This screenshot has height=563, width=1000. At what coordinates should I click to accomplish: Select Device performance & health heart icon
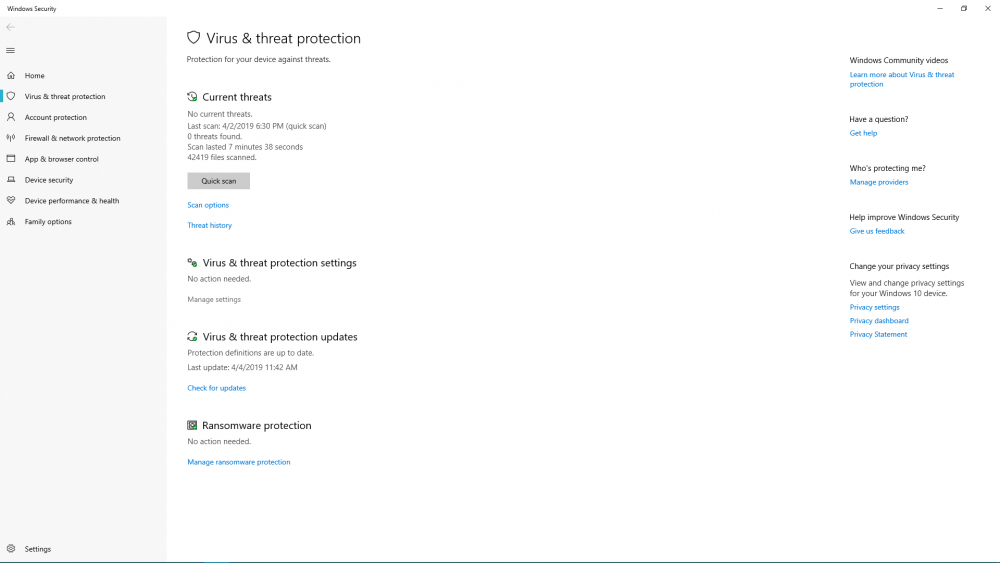coord(11,201)
